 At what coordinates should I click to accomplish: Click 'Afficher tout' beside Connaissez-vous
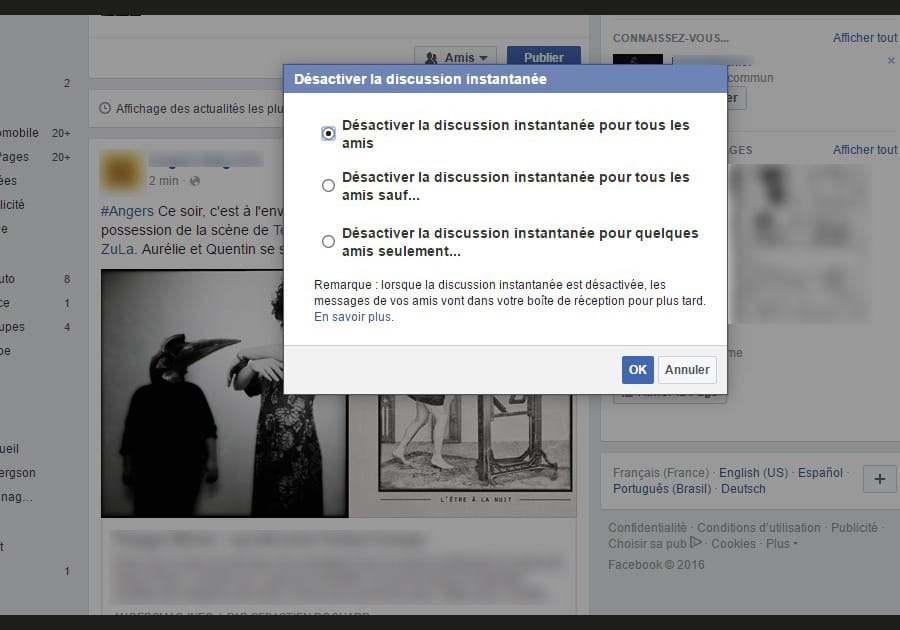coord(865,38)
